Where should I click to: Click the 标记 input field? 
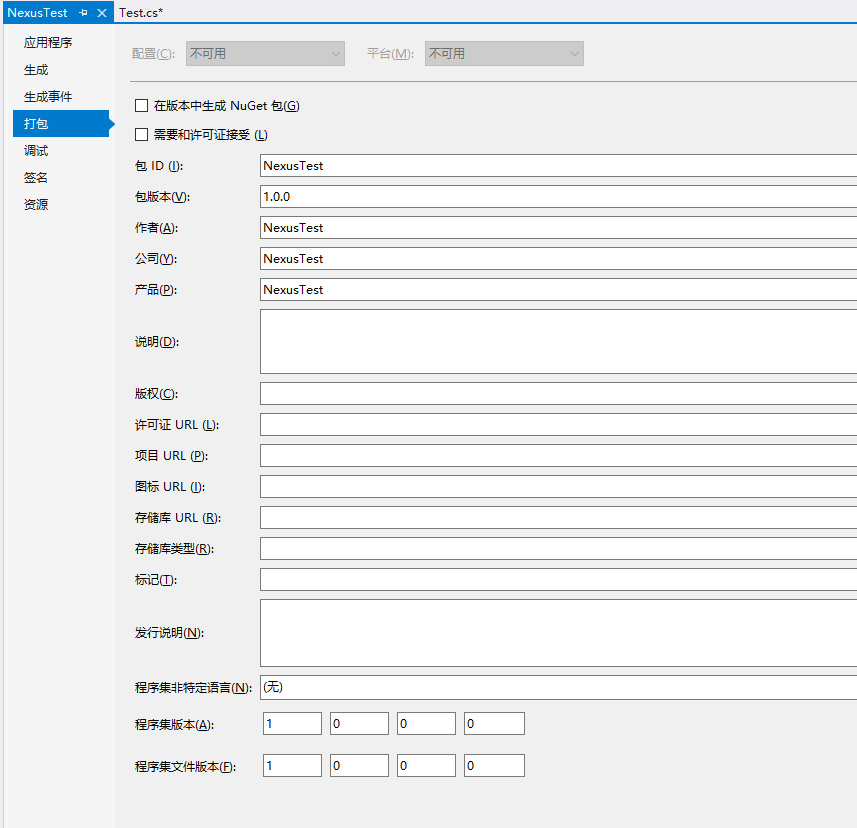[559, 580]
